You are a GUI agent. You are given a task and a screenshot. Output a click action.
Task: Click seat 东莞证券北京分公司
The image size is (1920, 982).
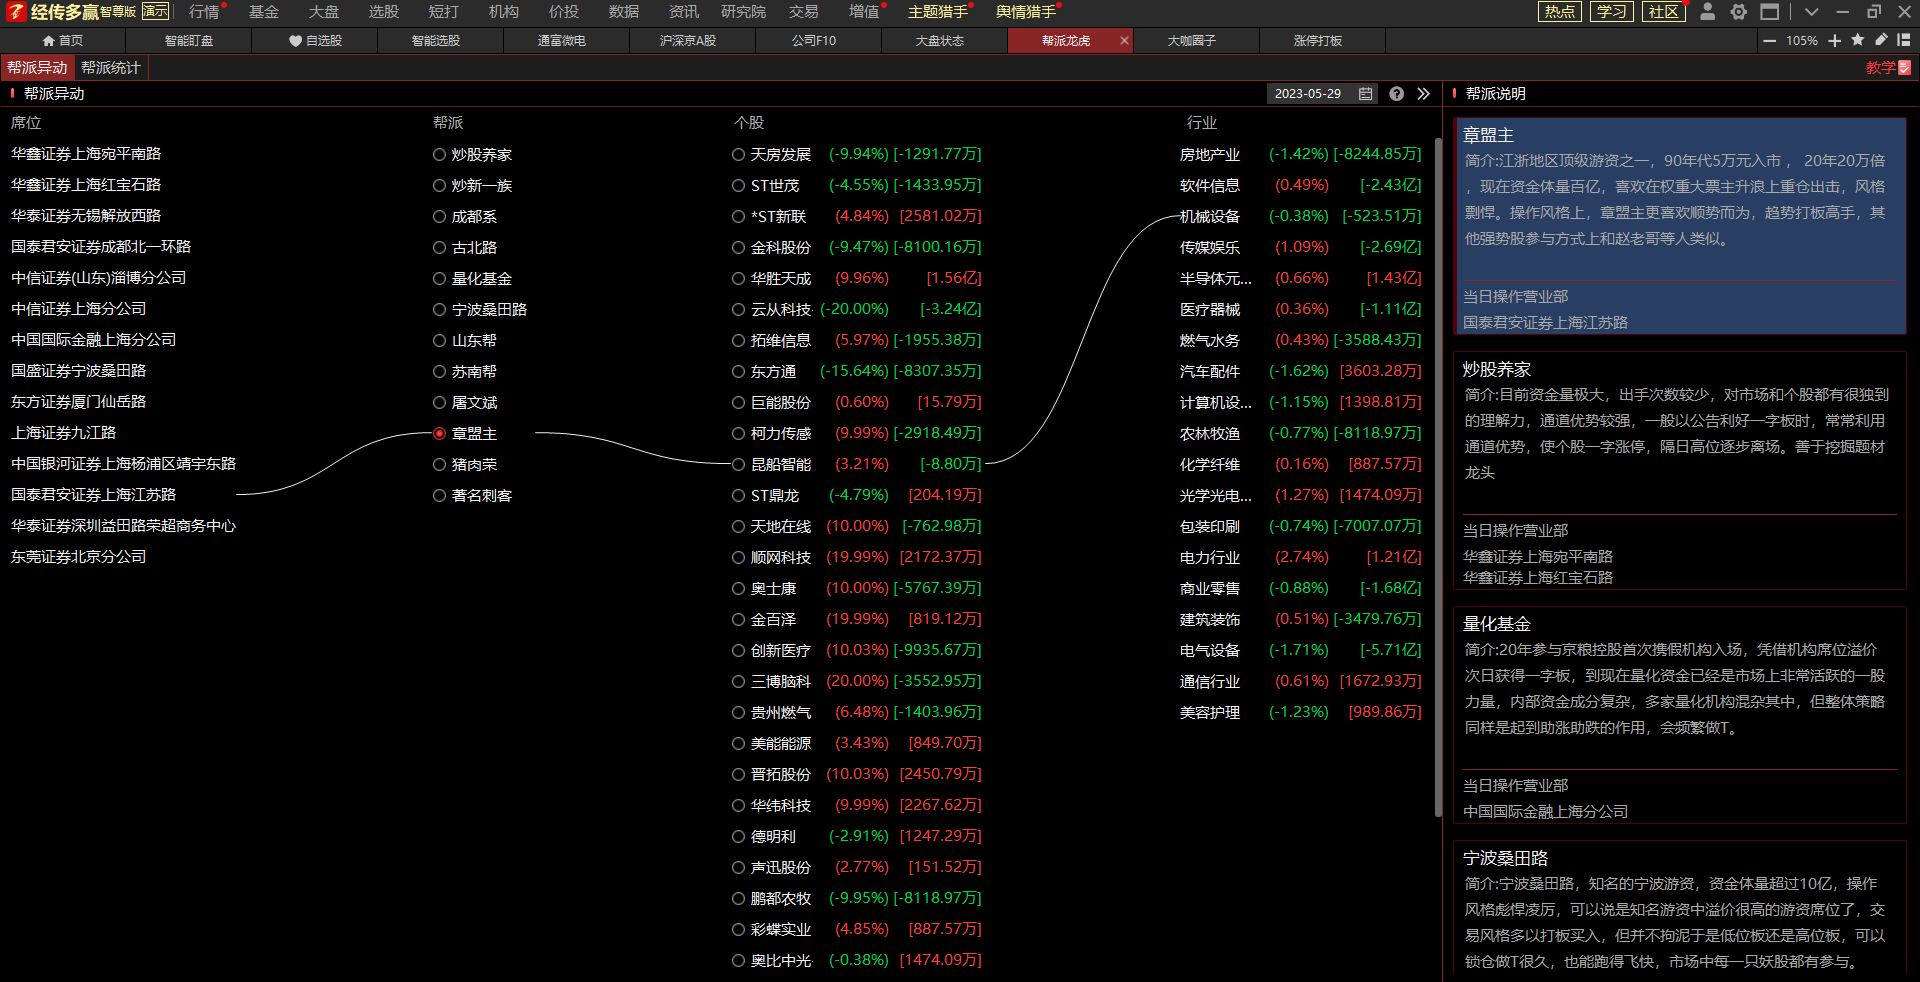(x=79, y=557)
